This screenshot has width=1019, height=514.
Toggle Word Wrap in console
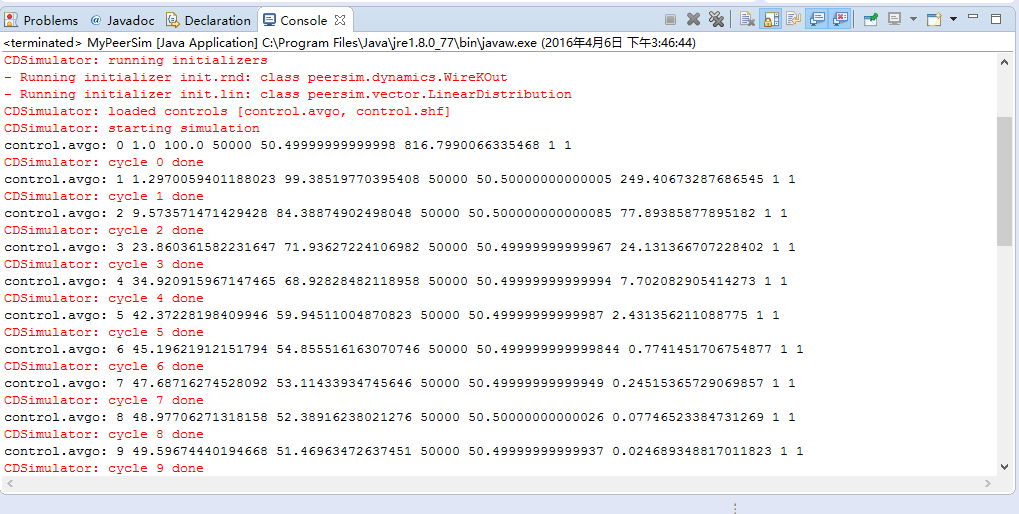[793, 20]
